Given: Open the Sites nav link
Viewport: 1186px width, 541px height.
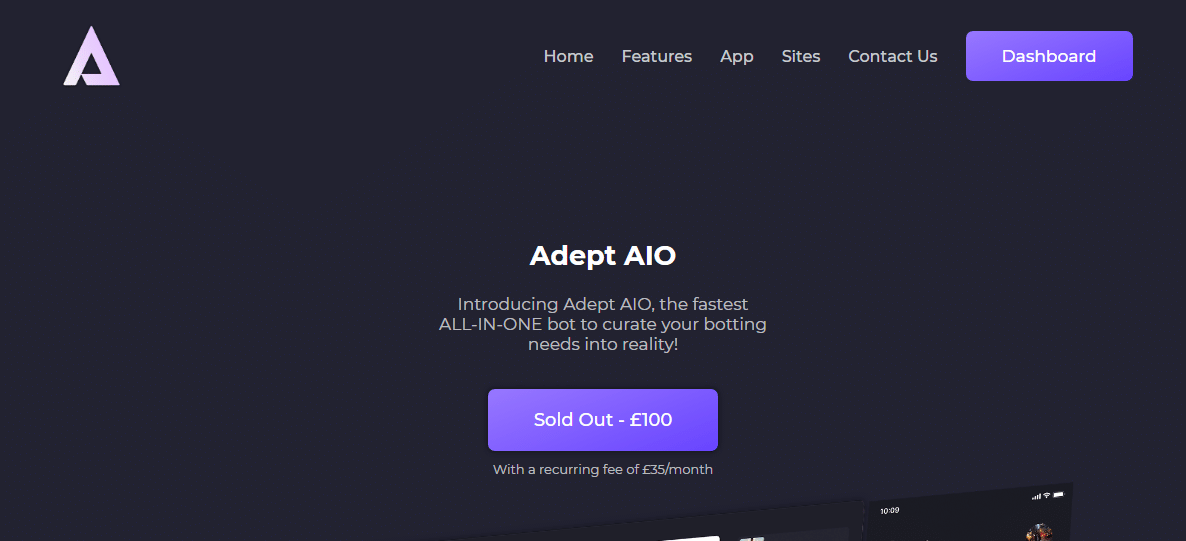Looking at the screenshot, I should pyautogui.click(x=801, y=56).
